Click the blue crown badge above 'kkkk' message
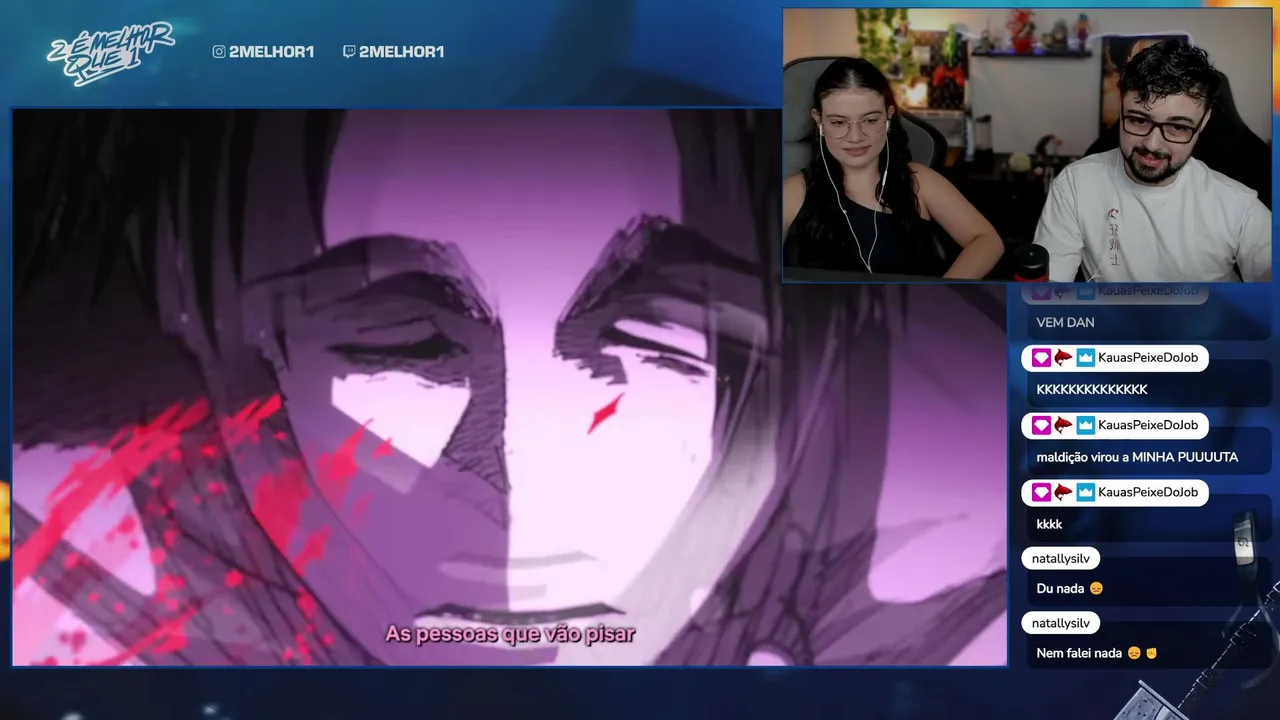The width and height of the screenshot is (1280, 720). click(1085, 492)
